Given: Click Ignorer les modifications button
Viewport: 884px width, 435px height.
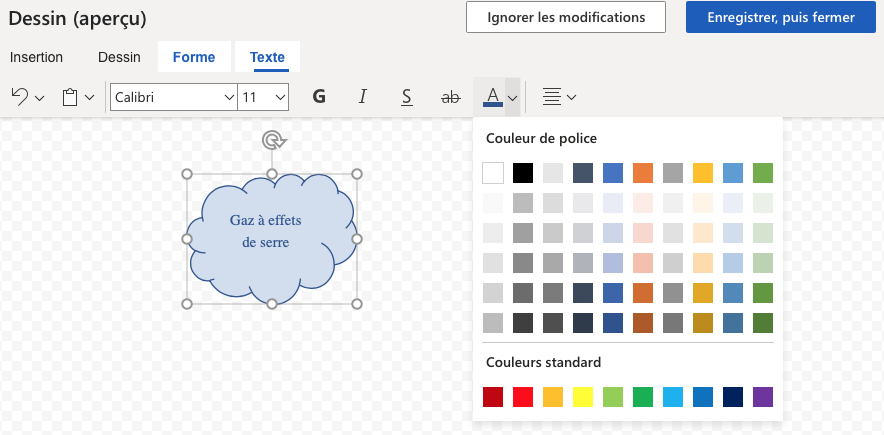Looking at the screenshot, I should 565,17.
